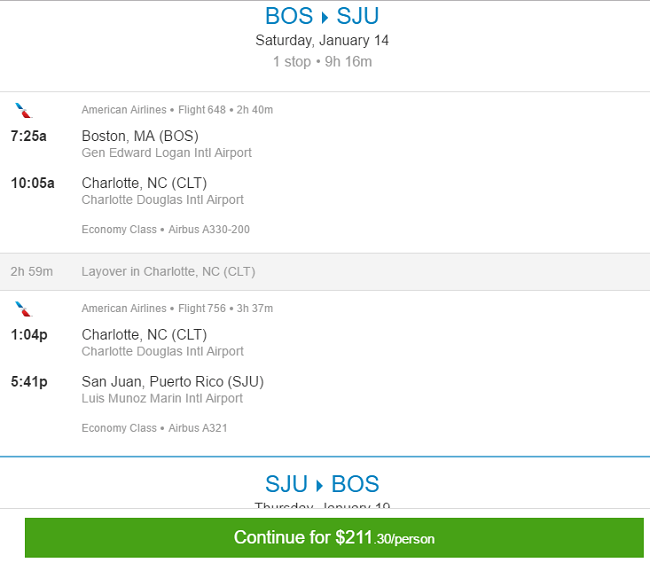This screenshot has height=563, width=650.
Task: Select San Juan, Puerto Rico (SJU) arrival
Action: click(173, 381)
